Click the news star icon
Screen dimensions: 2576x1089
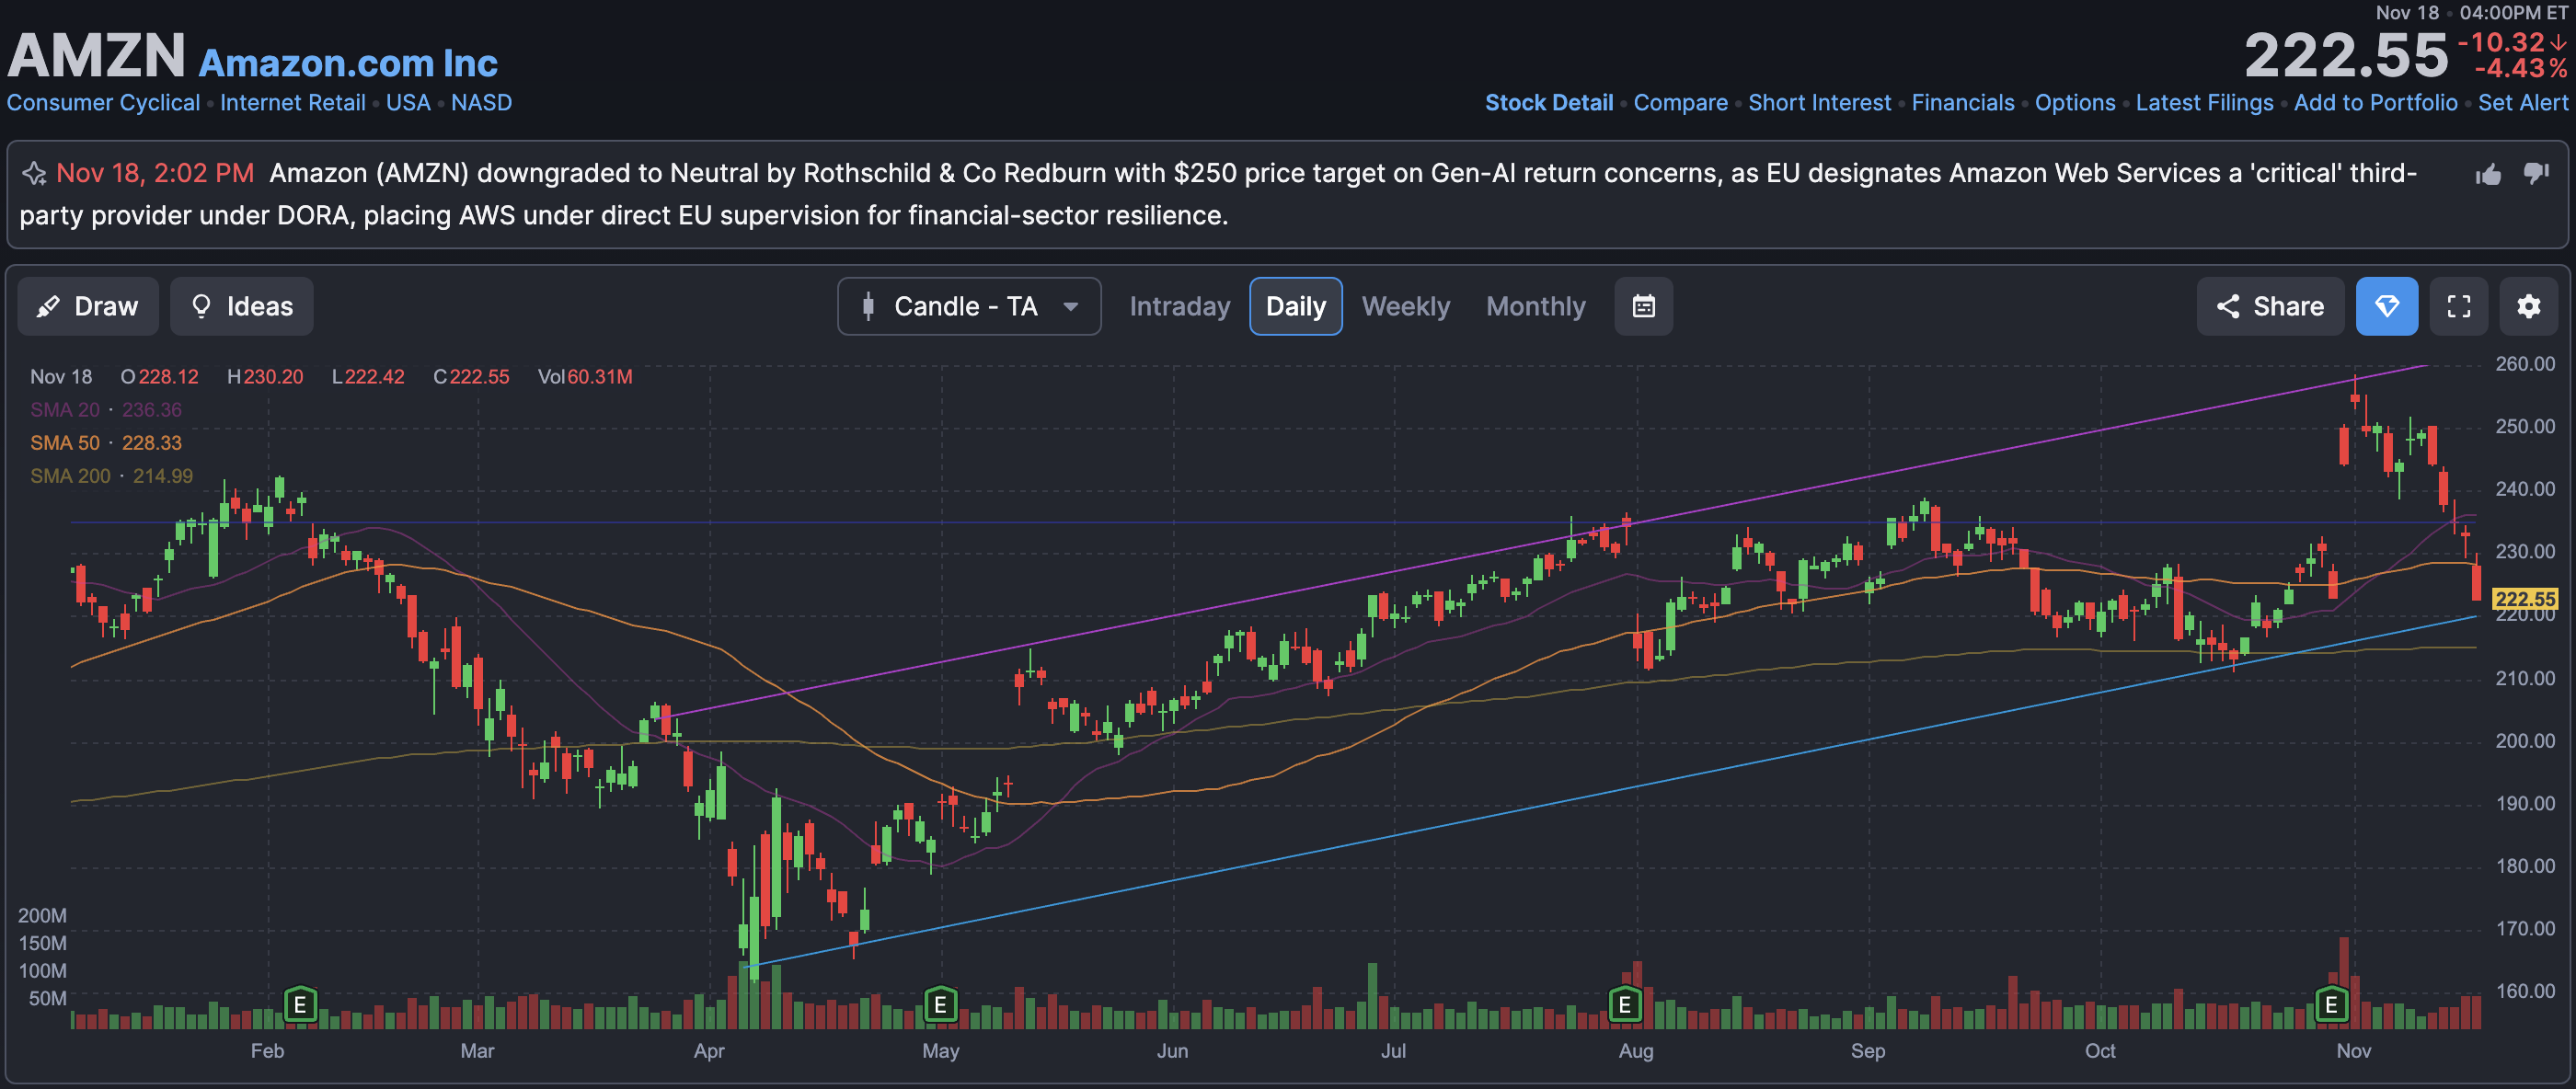point(35,174)
